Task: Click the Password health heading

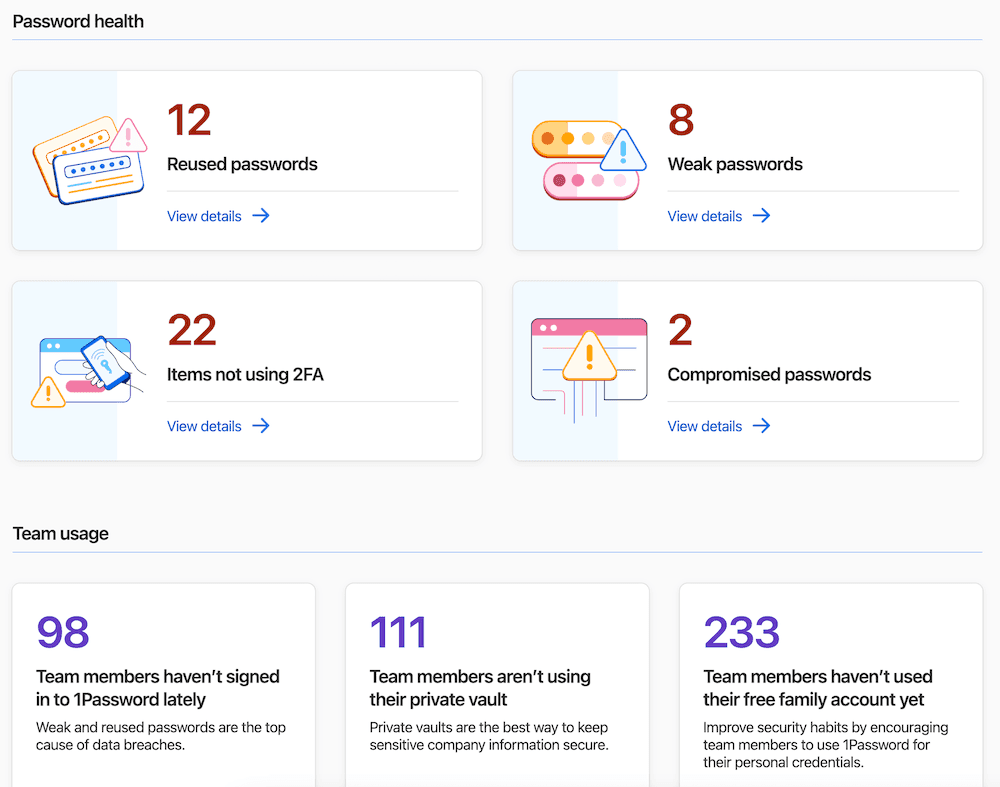Action: (x=78, y=22)
